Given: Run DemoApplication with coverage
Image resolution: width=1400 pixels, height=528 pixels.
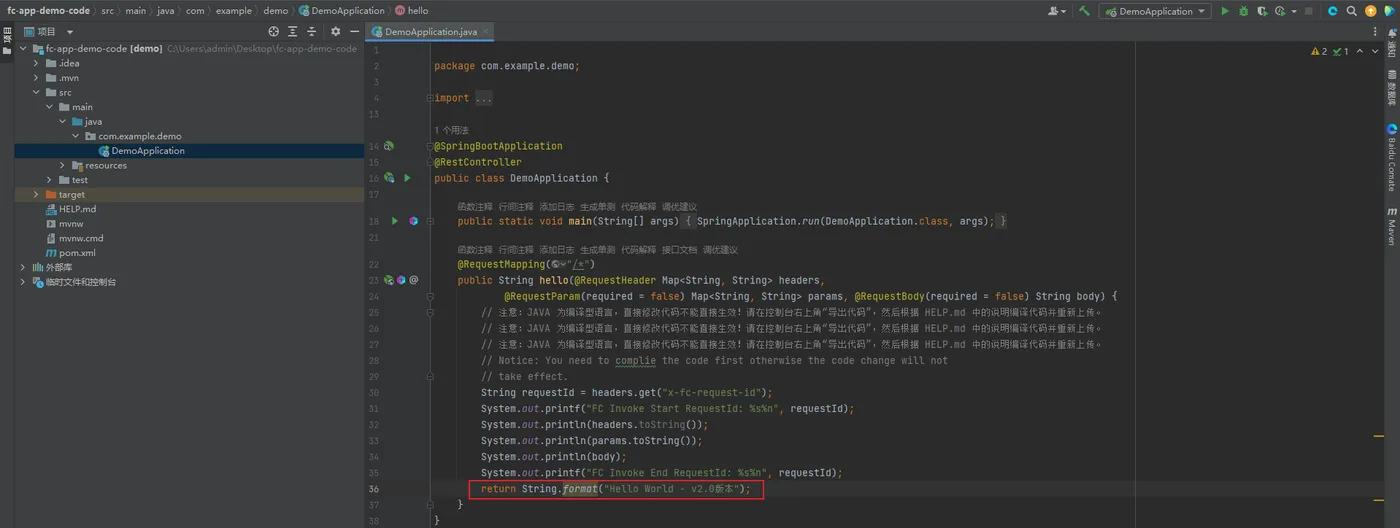Looking at the screenshot, I should pos(1262,11).
